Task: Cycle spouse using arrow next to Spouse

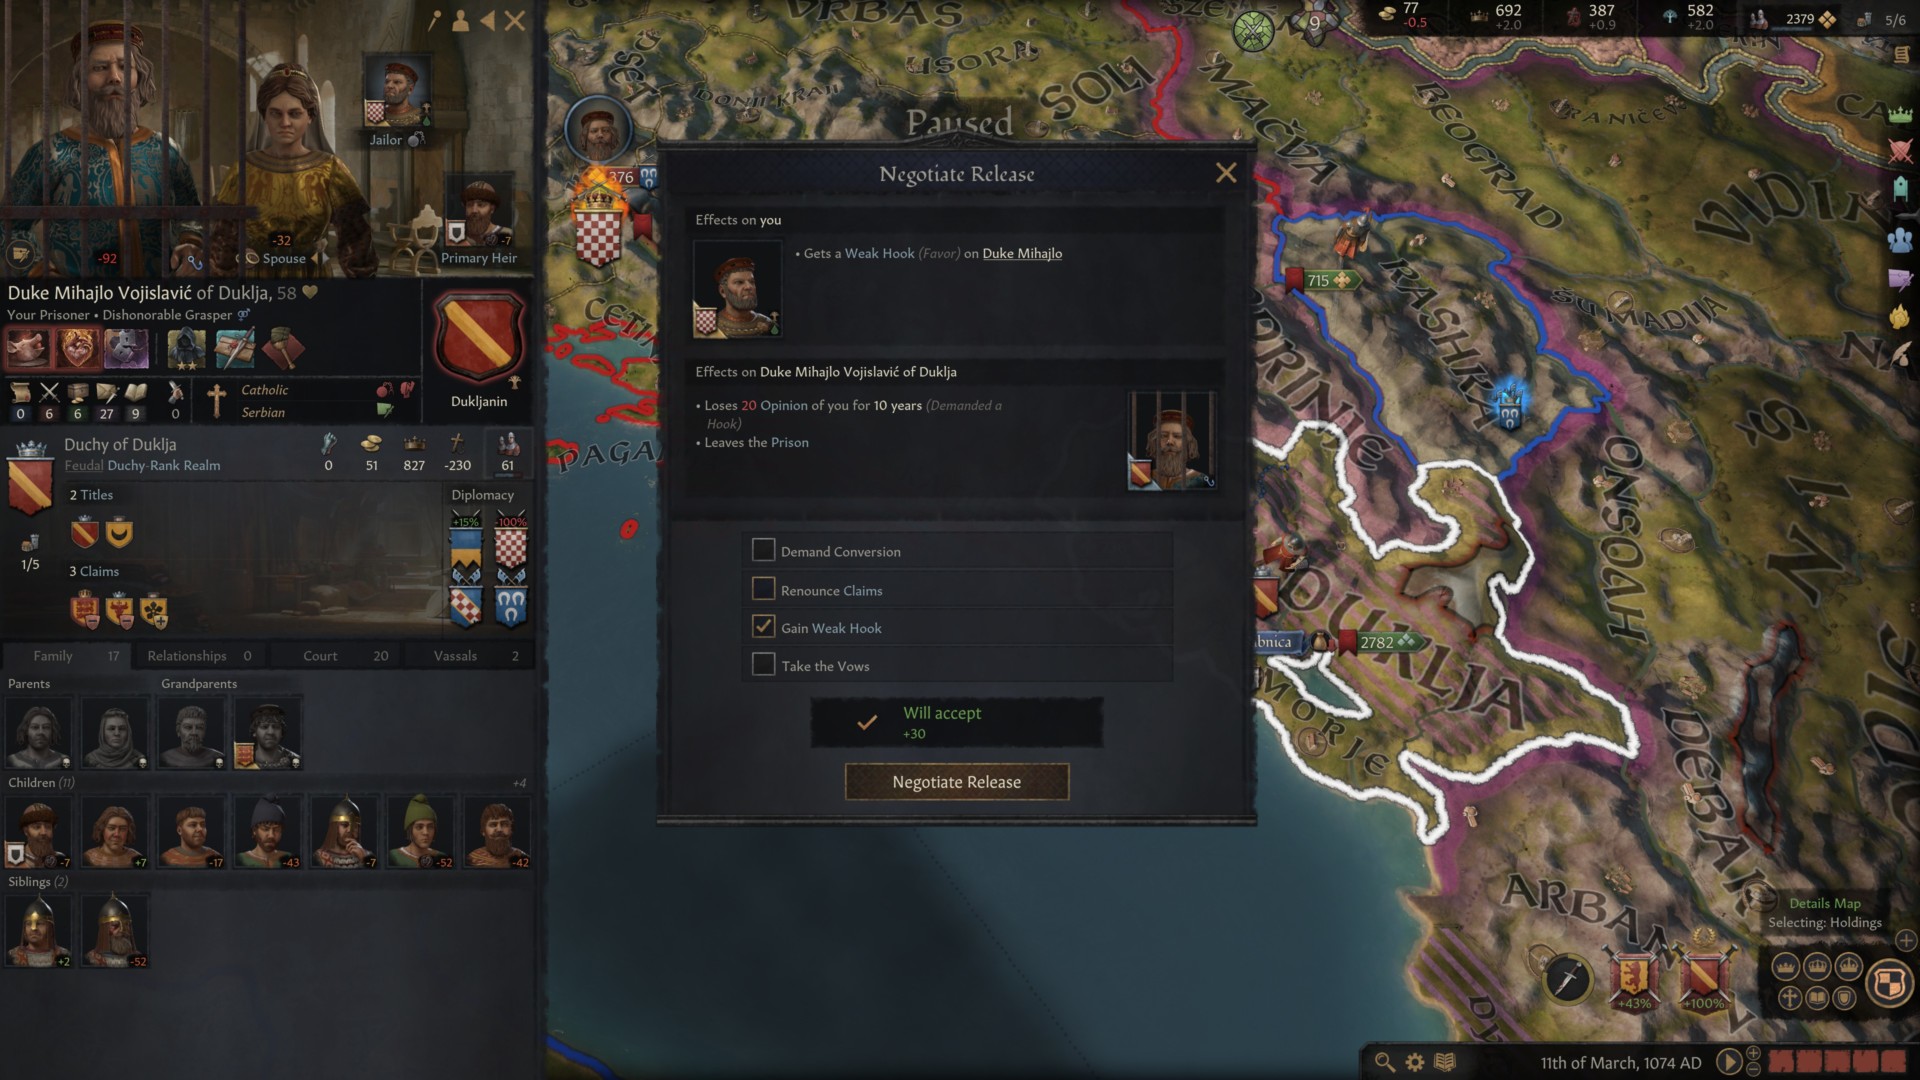Action: pos(320,258)
